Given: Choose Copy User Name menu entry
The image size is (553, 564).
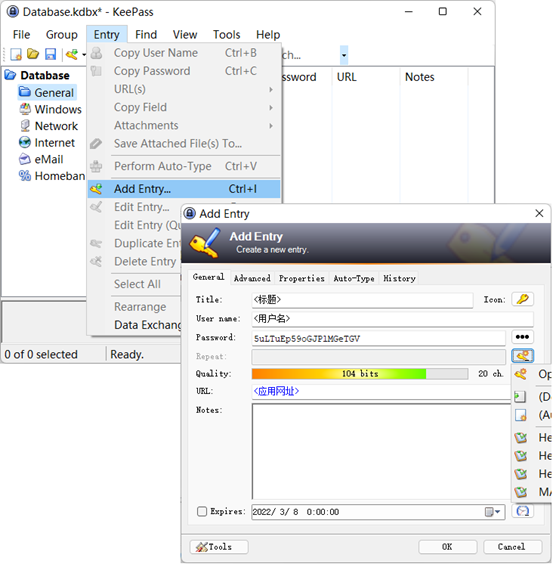Looking at the screenshot, I should (184, 53).
